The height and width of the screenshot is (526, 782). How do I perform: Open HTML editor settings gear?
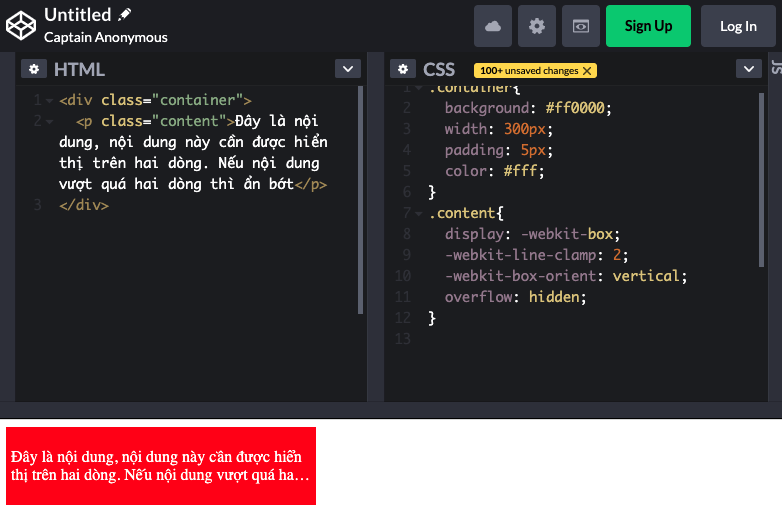tap(34, 69)
